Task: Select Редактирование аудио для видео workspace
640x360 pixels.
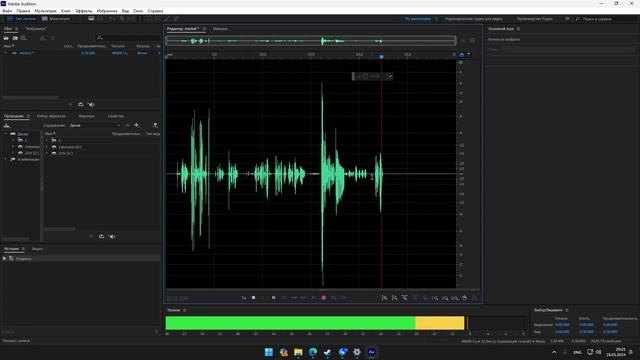Action: (x=474, y=19)
